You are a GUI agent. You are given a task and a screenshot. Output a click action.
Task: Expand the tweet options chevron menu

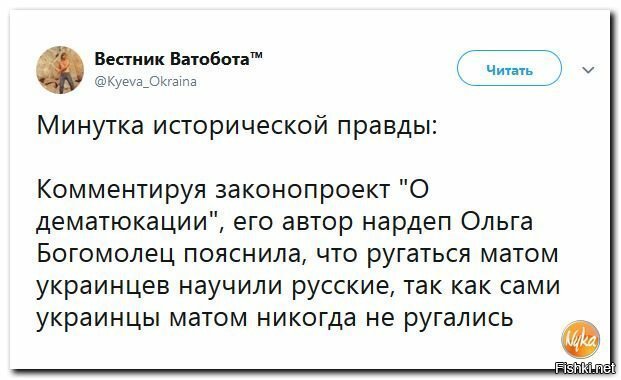click(x=589, y=70)
